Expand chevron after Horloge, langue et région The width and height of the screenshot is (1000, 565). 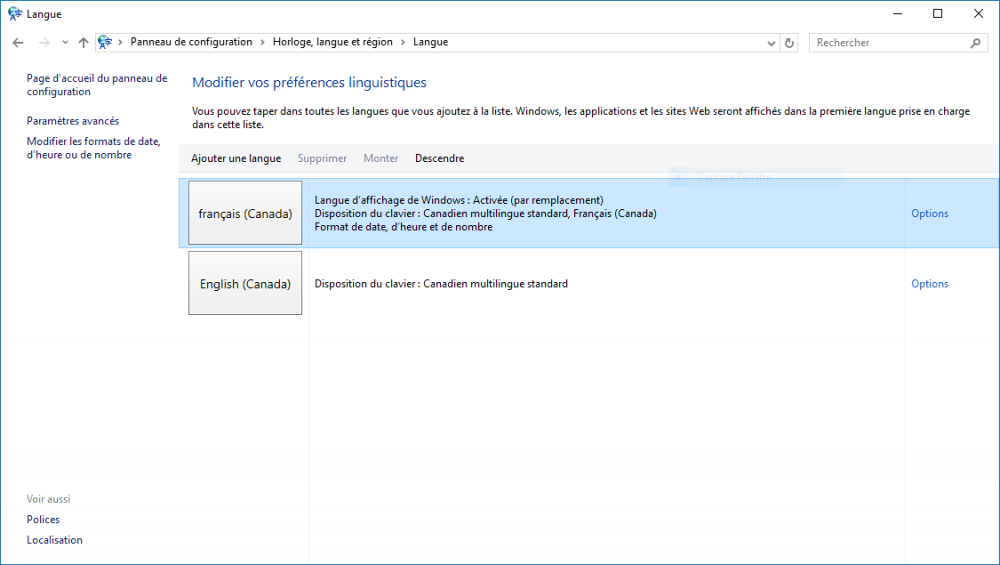click(403, 43)
